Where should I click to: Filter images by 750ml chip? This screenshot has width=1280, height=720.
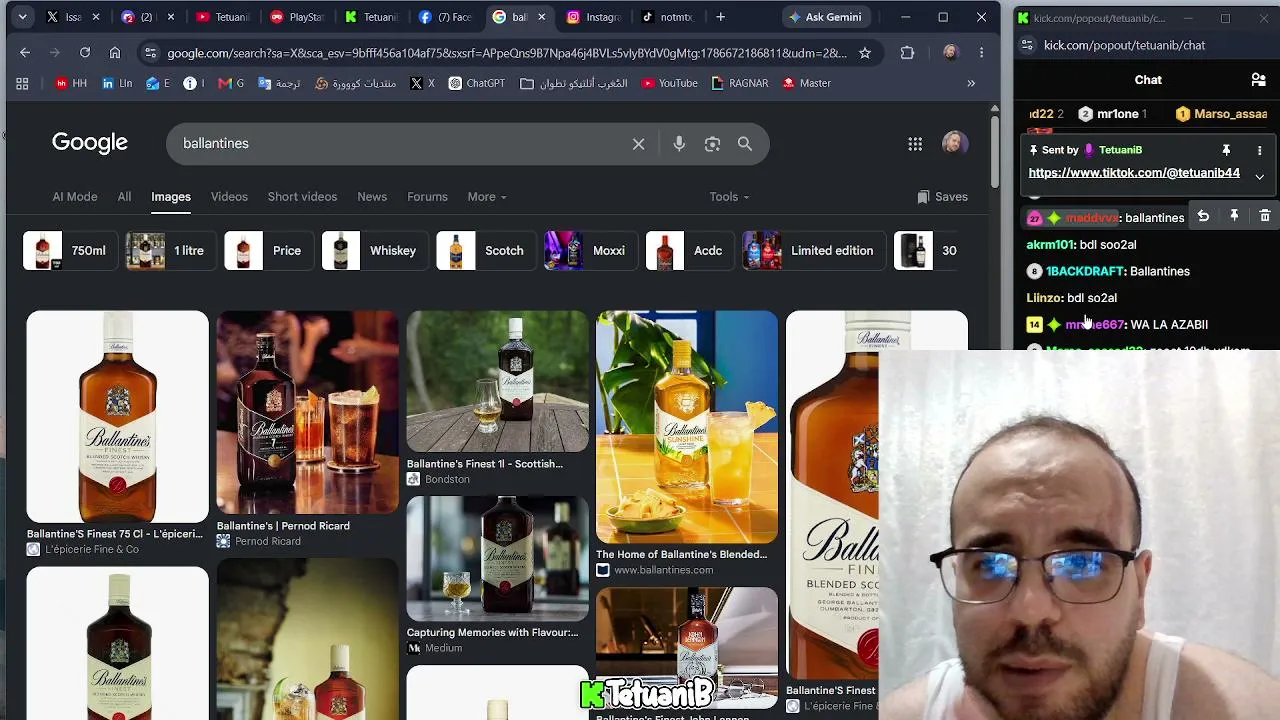(69, 251)
